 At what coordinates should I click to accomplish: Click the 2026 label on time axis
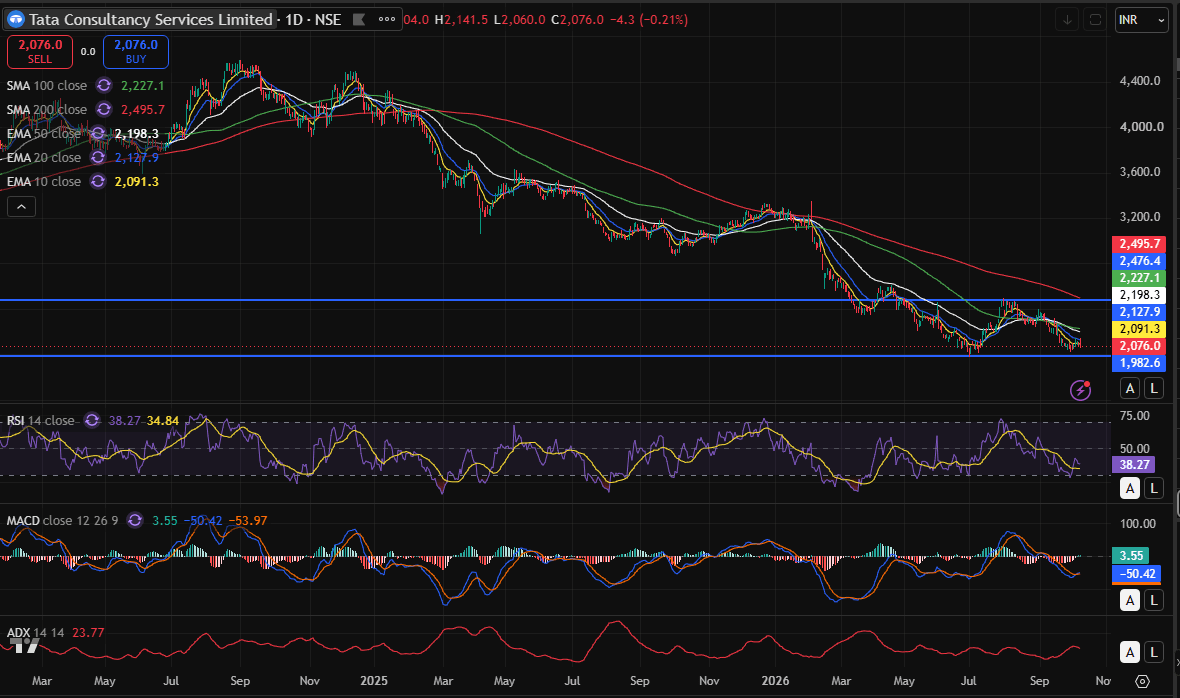[775, 681]
